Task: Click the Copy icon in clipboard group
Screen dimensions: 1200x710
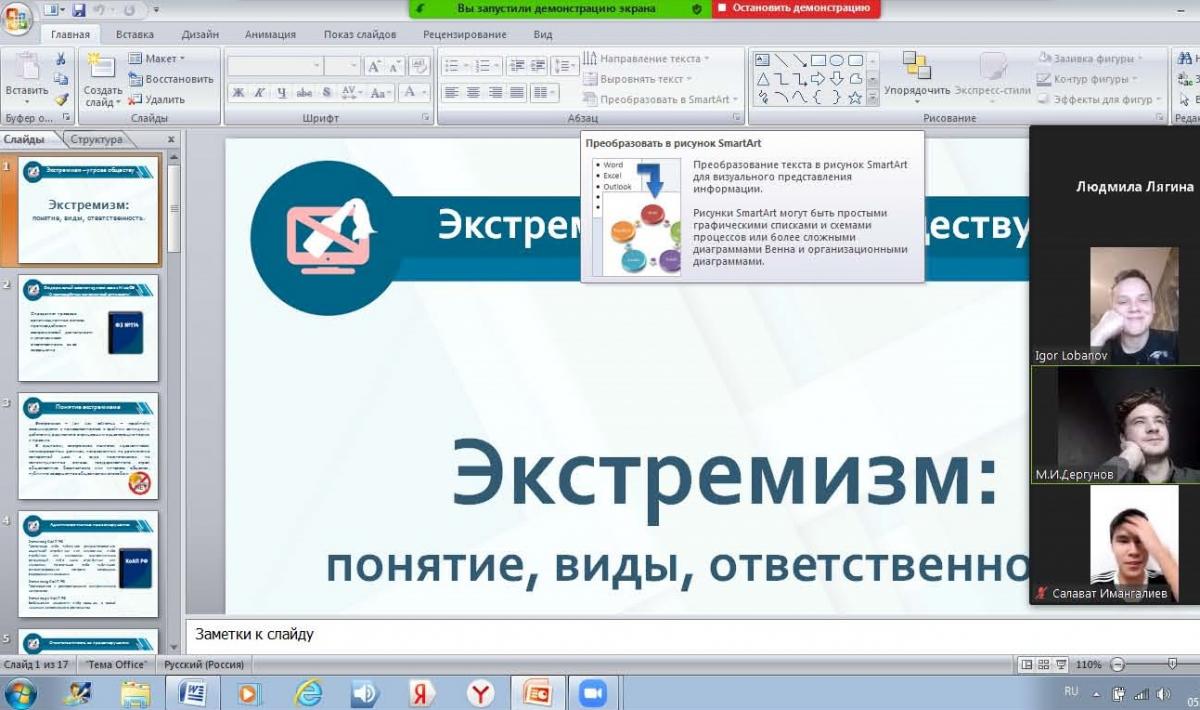Action: [61, 79]
